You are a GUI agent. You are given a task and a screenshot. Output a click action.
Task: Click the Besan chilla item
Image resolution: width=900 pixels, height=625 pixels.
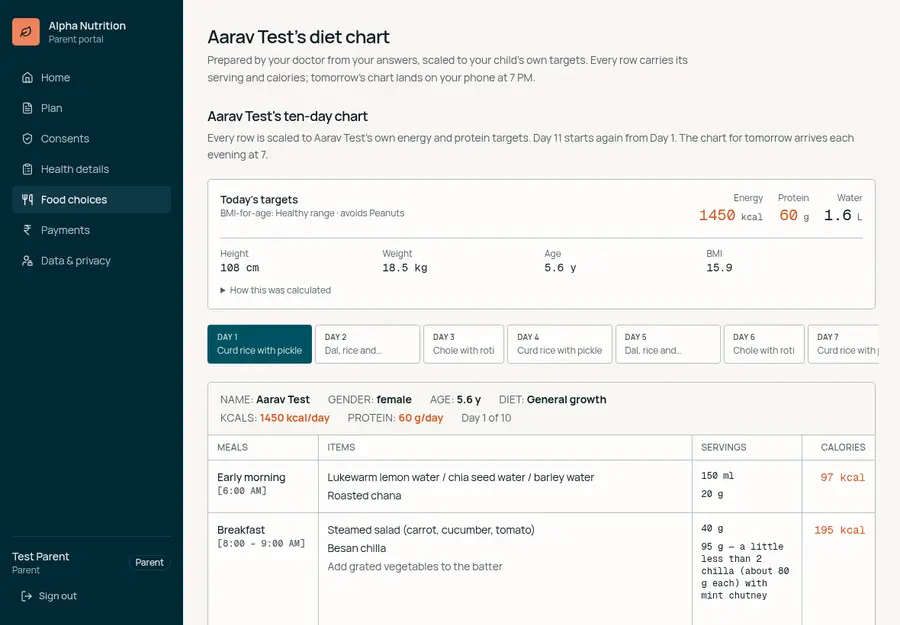click(356, 548)
